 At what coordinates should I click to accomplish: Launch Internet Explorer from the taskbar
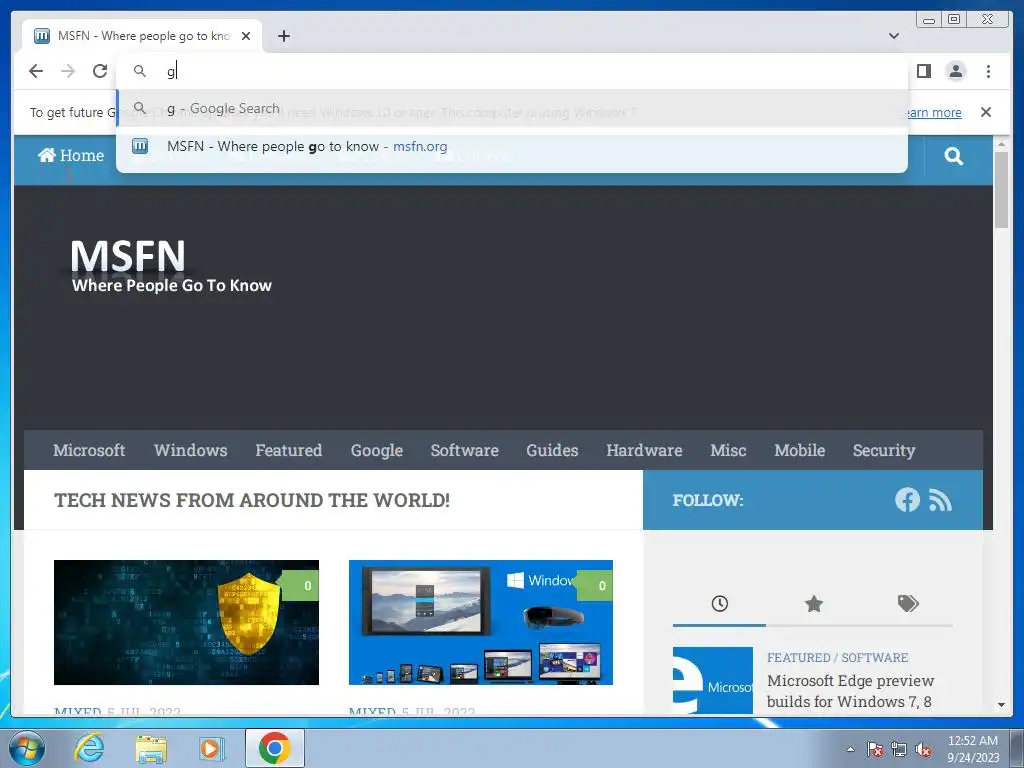click(89, 748)
